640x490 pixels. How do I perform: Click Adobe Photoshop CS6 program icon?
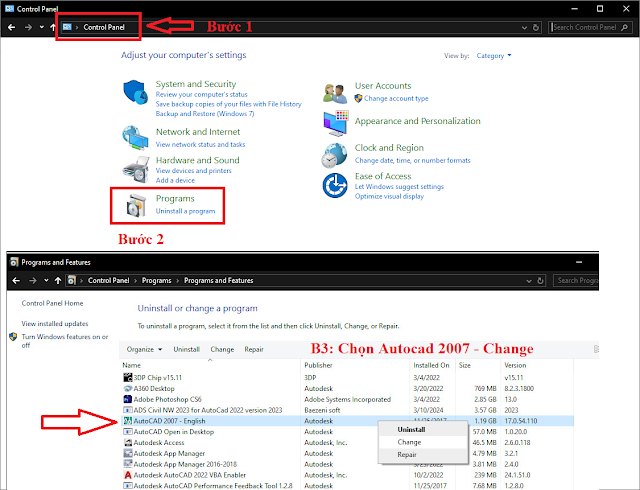pos(128,399)
